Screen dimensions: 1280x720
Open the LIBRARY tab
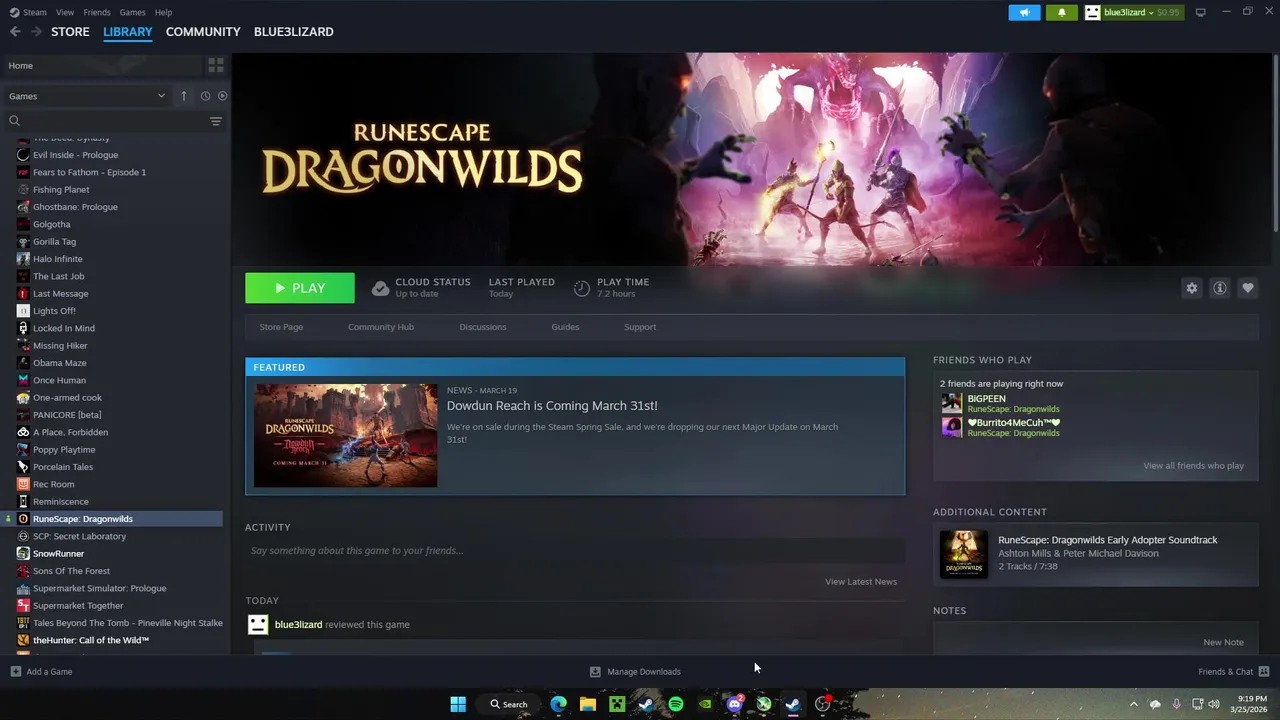[x=128, y=32]
